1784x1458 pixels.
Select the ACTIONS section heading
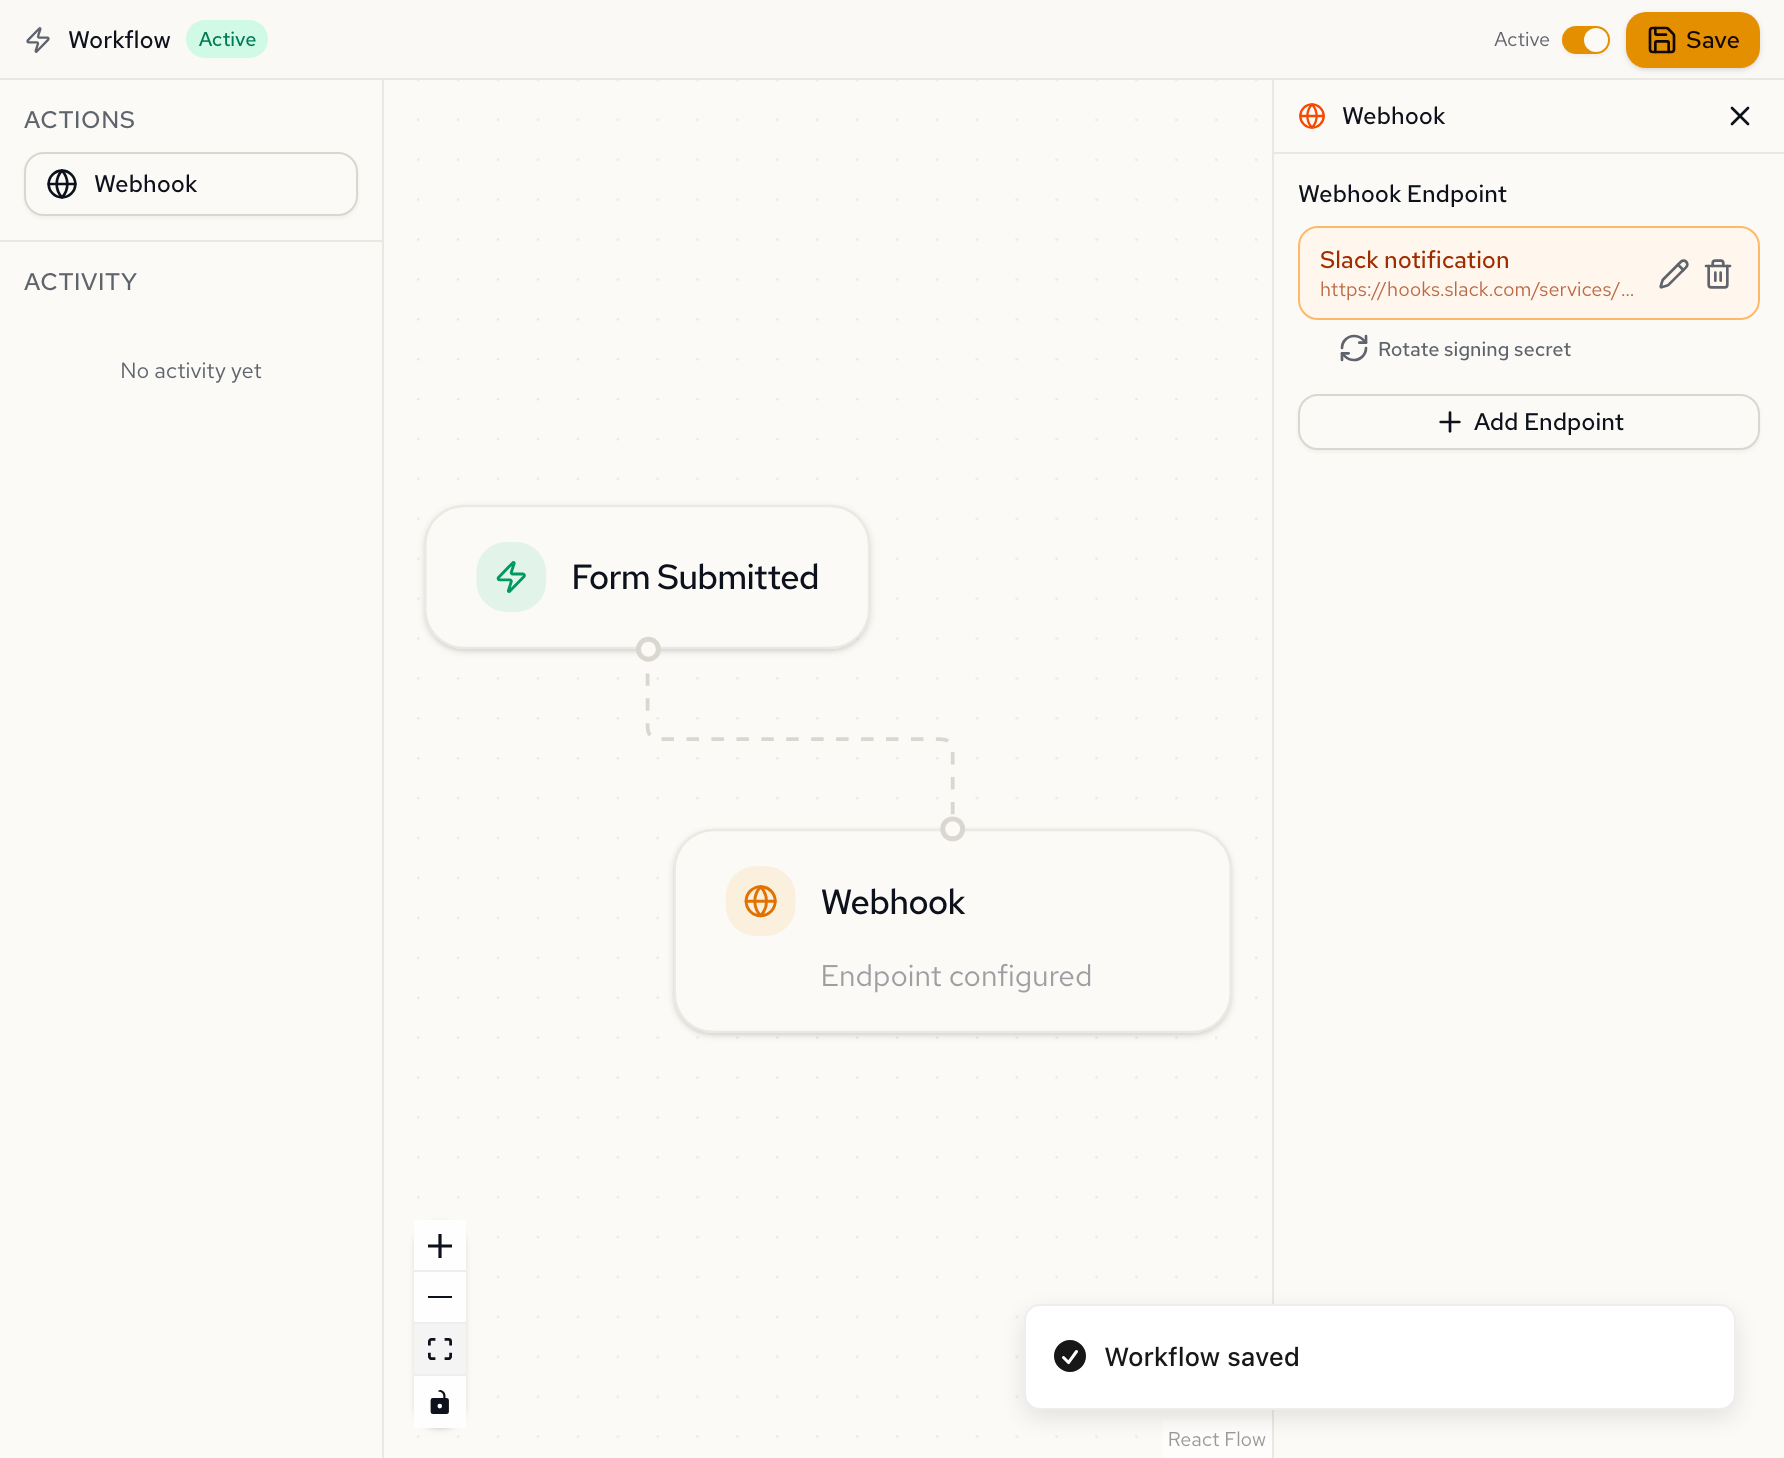(x=79, y=119)
